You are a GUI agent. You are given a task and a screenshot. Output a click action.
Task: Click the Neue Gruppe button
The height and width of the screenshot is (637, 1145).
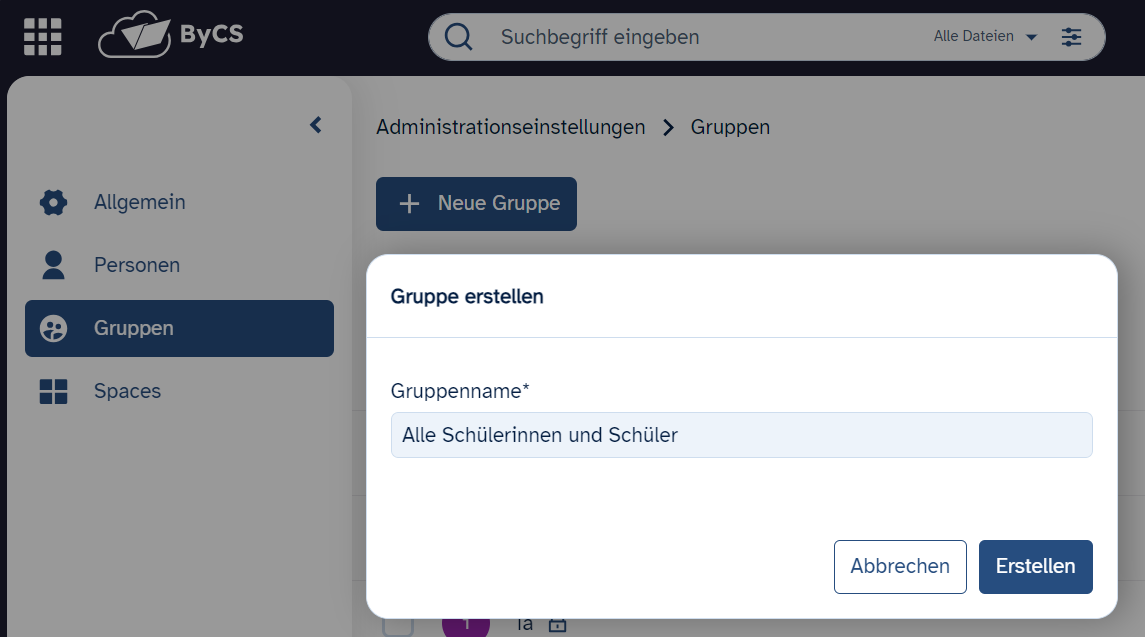[476, 204]
